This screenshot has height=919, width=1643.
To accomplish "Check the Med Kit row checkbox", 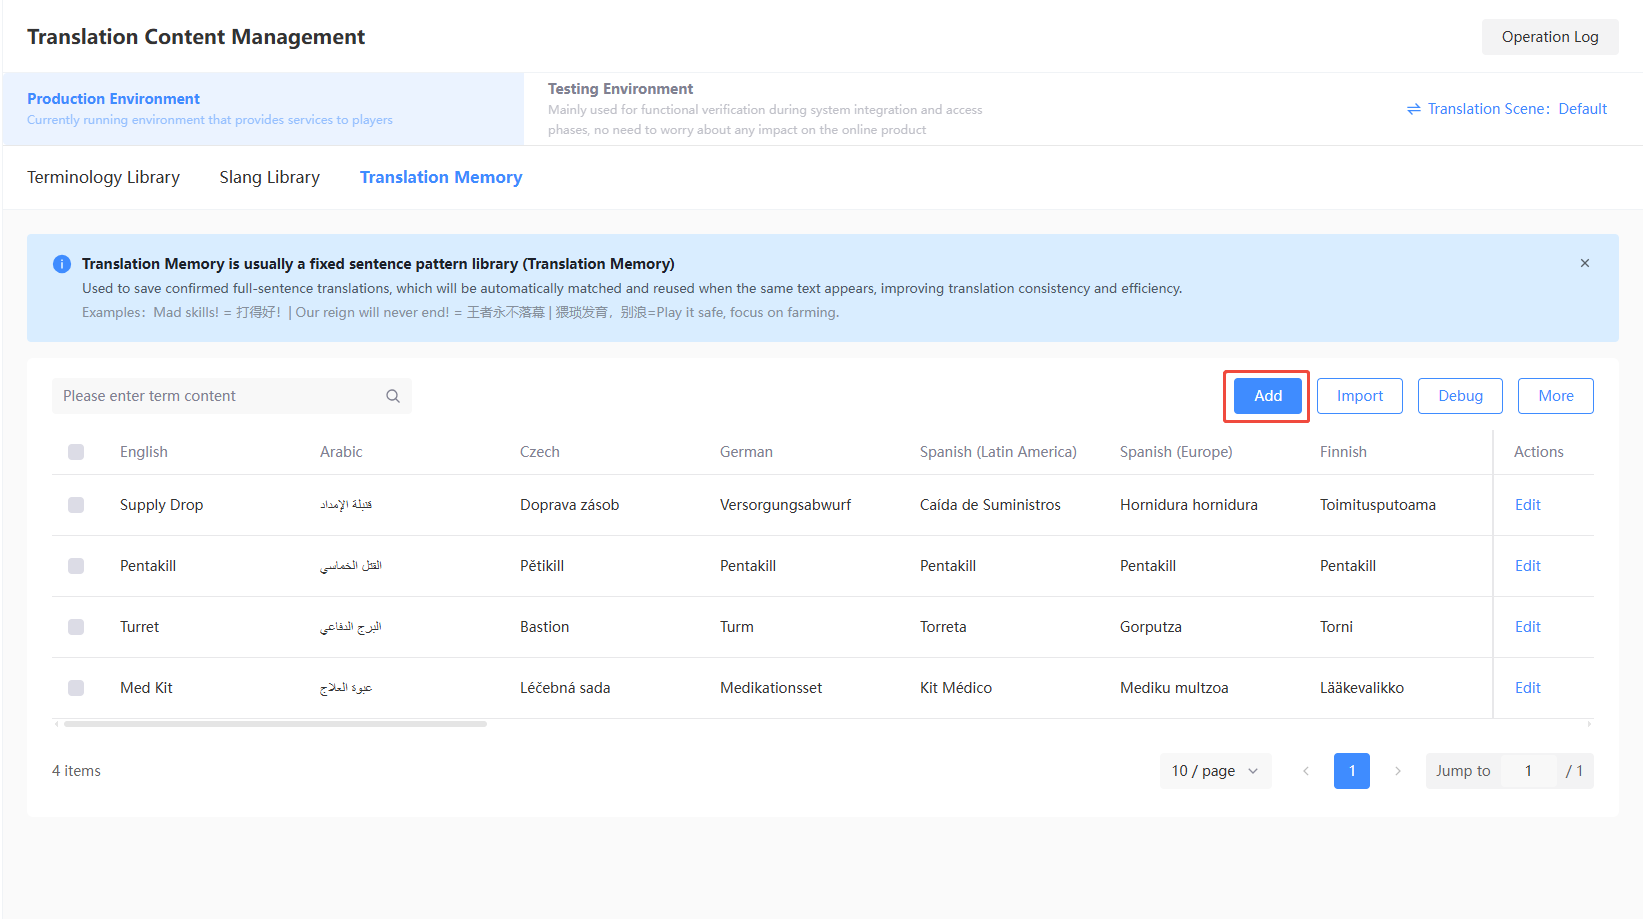I will (76, 688).
